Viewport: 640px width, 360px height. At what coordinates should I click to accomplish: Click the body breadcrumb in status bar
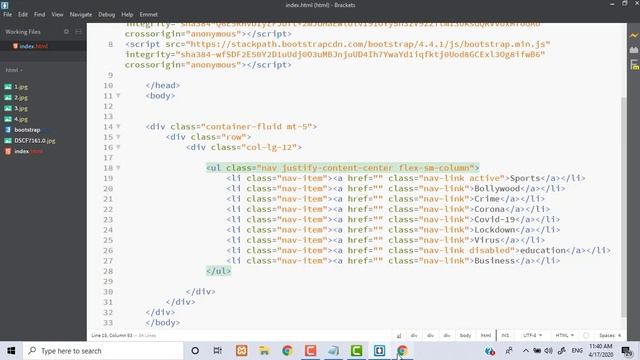click(465, 336)
